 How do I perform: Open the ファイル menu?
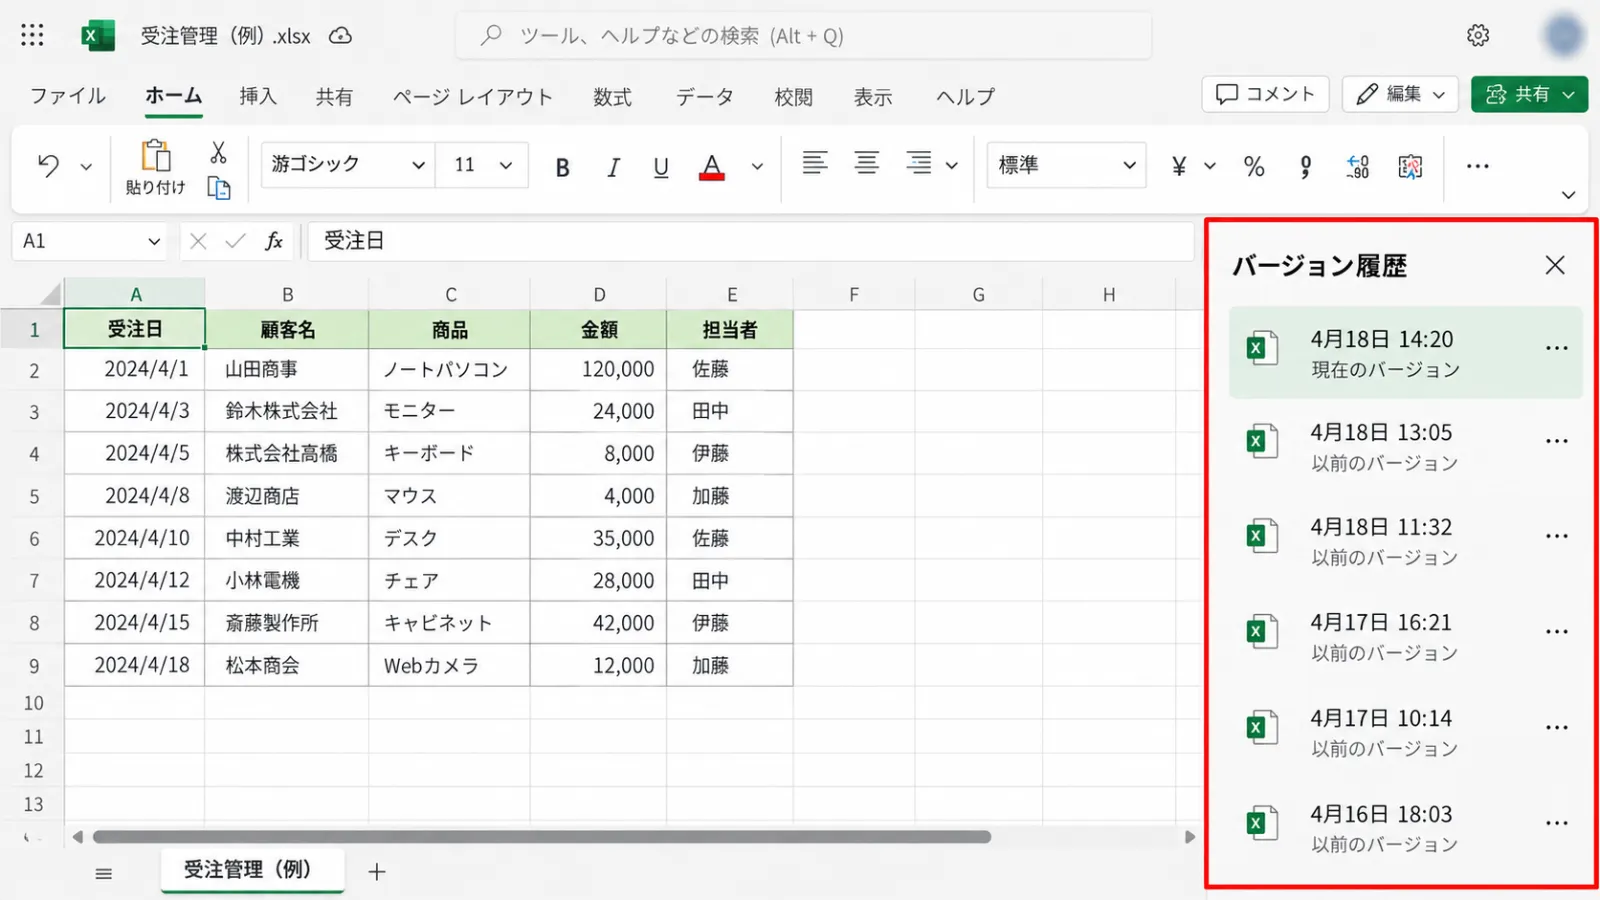pyautogui.click(x=68, y=96)
